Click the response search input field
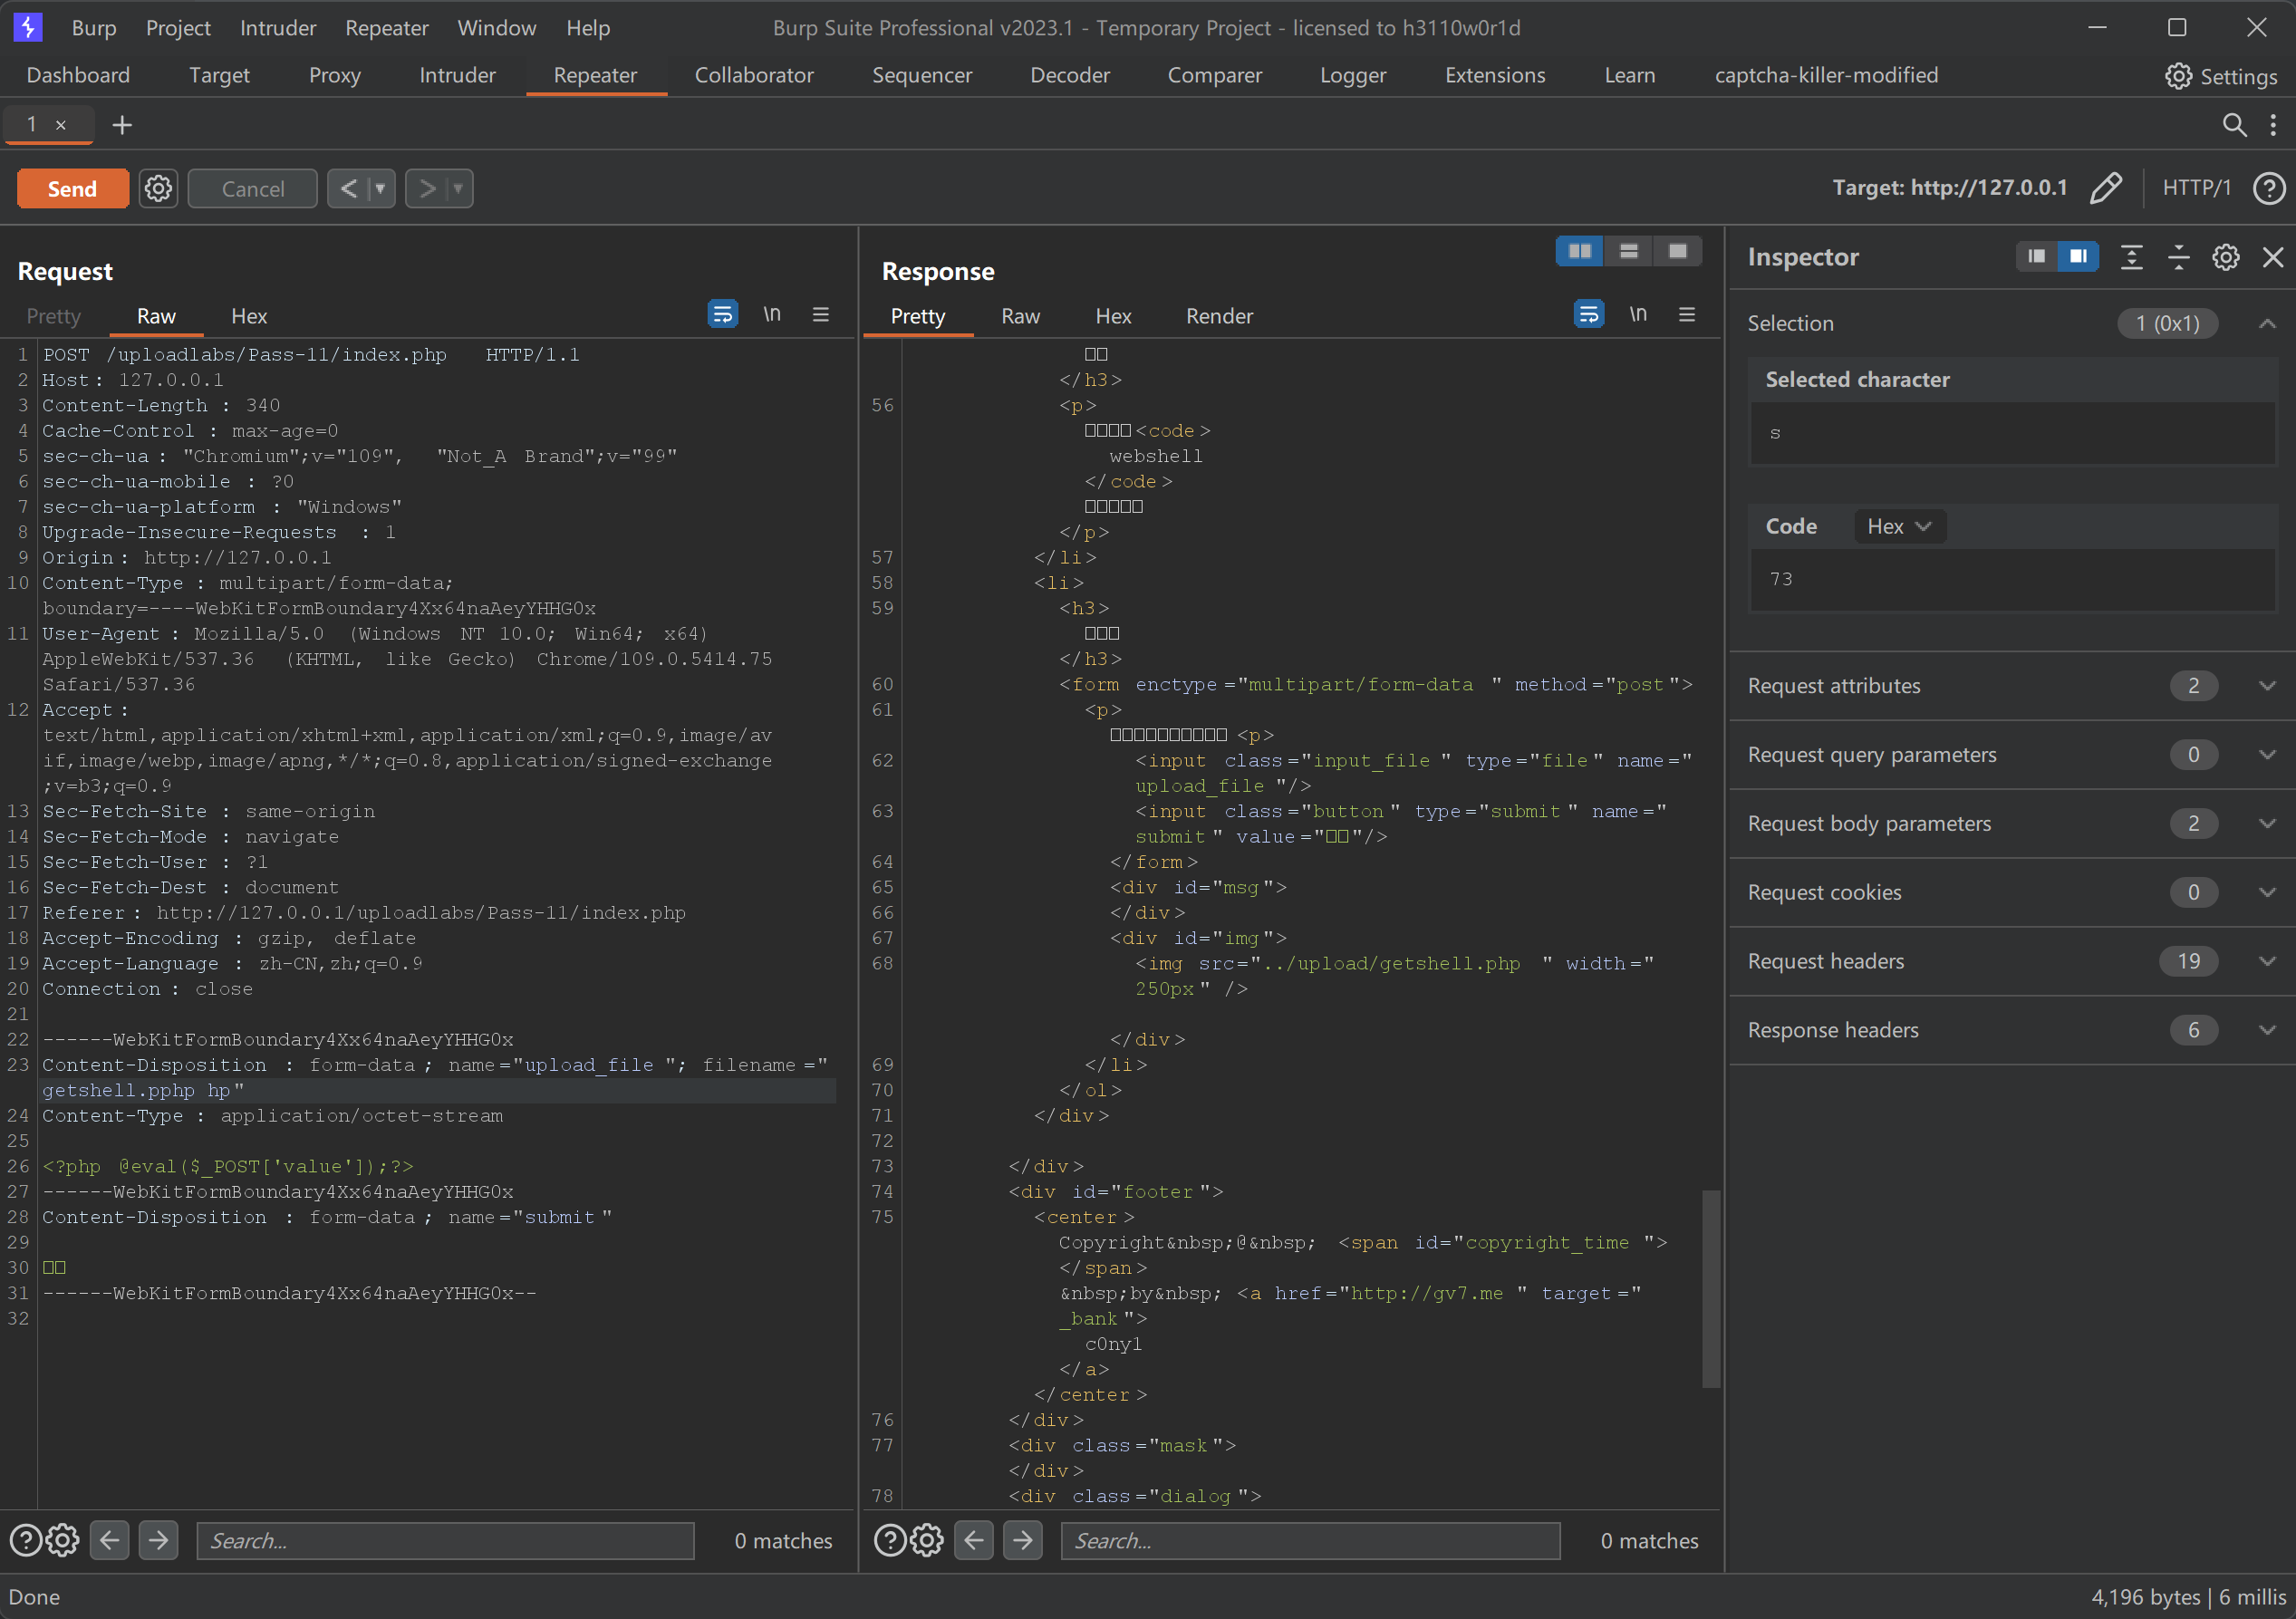Viewport: 2296px width, 1619px height. pyautogui.click(x=1309, y=1540)
